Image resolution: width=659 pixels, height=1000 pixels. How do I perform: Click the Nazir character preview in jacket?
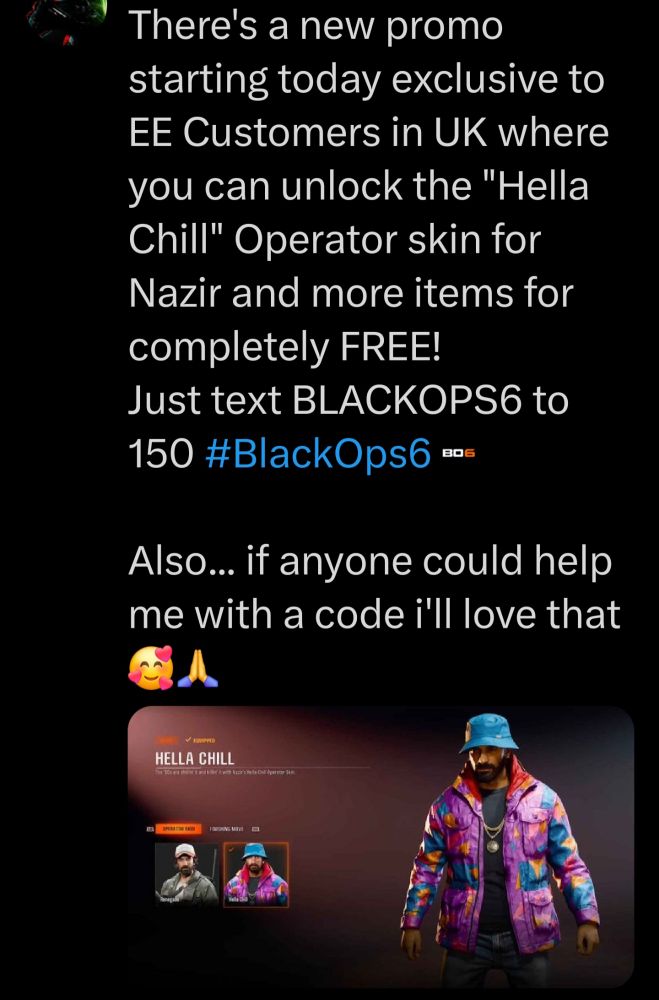501,848
